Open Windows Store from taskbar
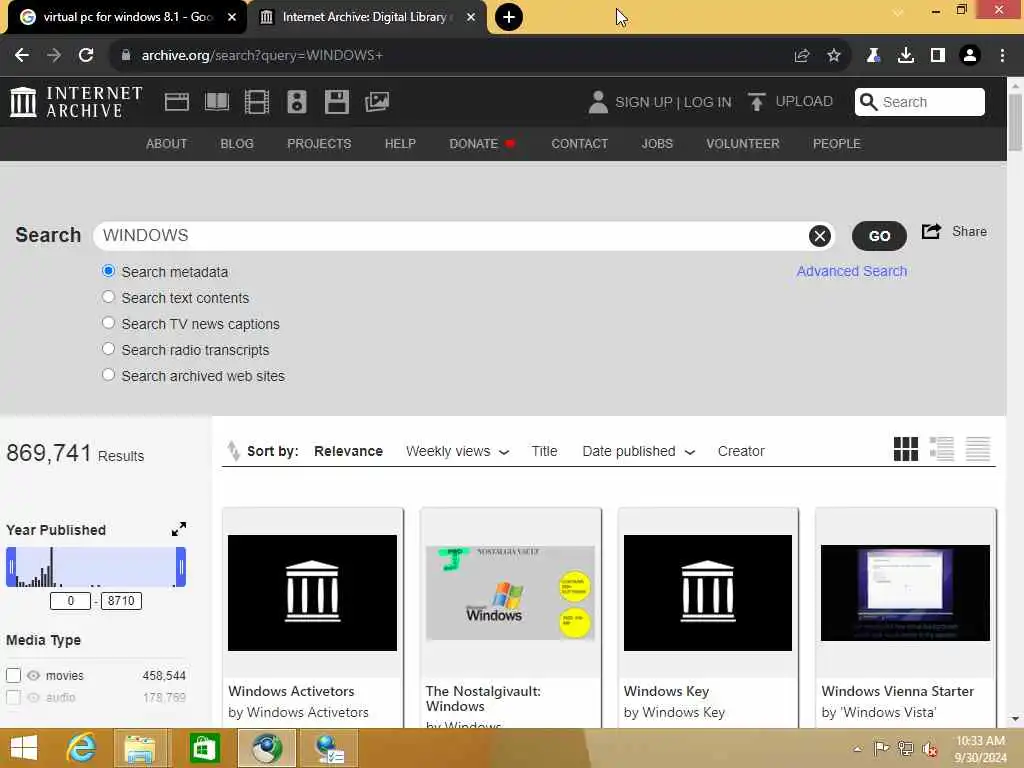 coord(204,748)
